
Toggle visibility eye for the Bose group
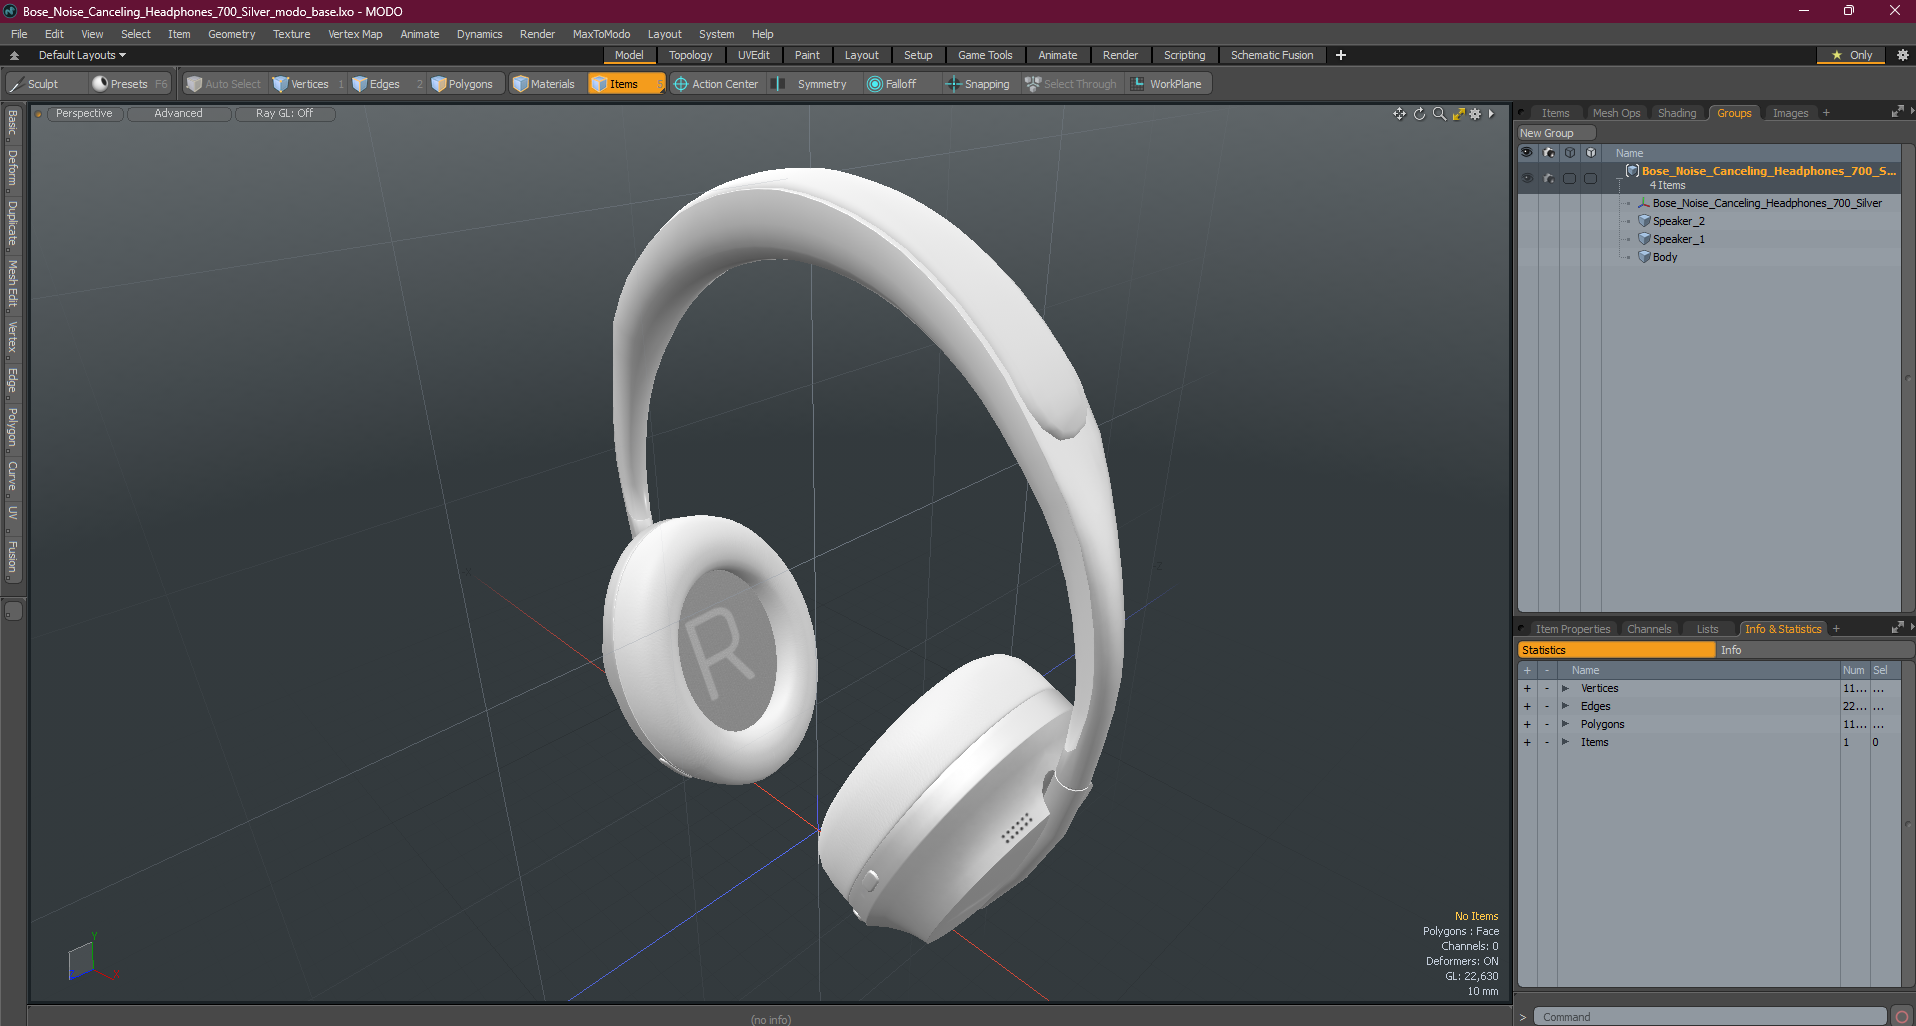[x=1527, y=178]
